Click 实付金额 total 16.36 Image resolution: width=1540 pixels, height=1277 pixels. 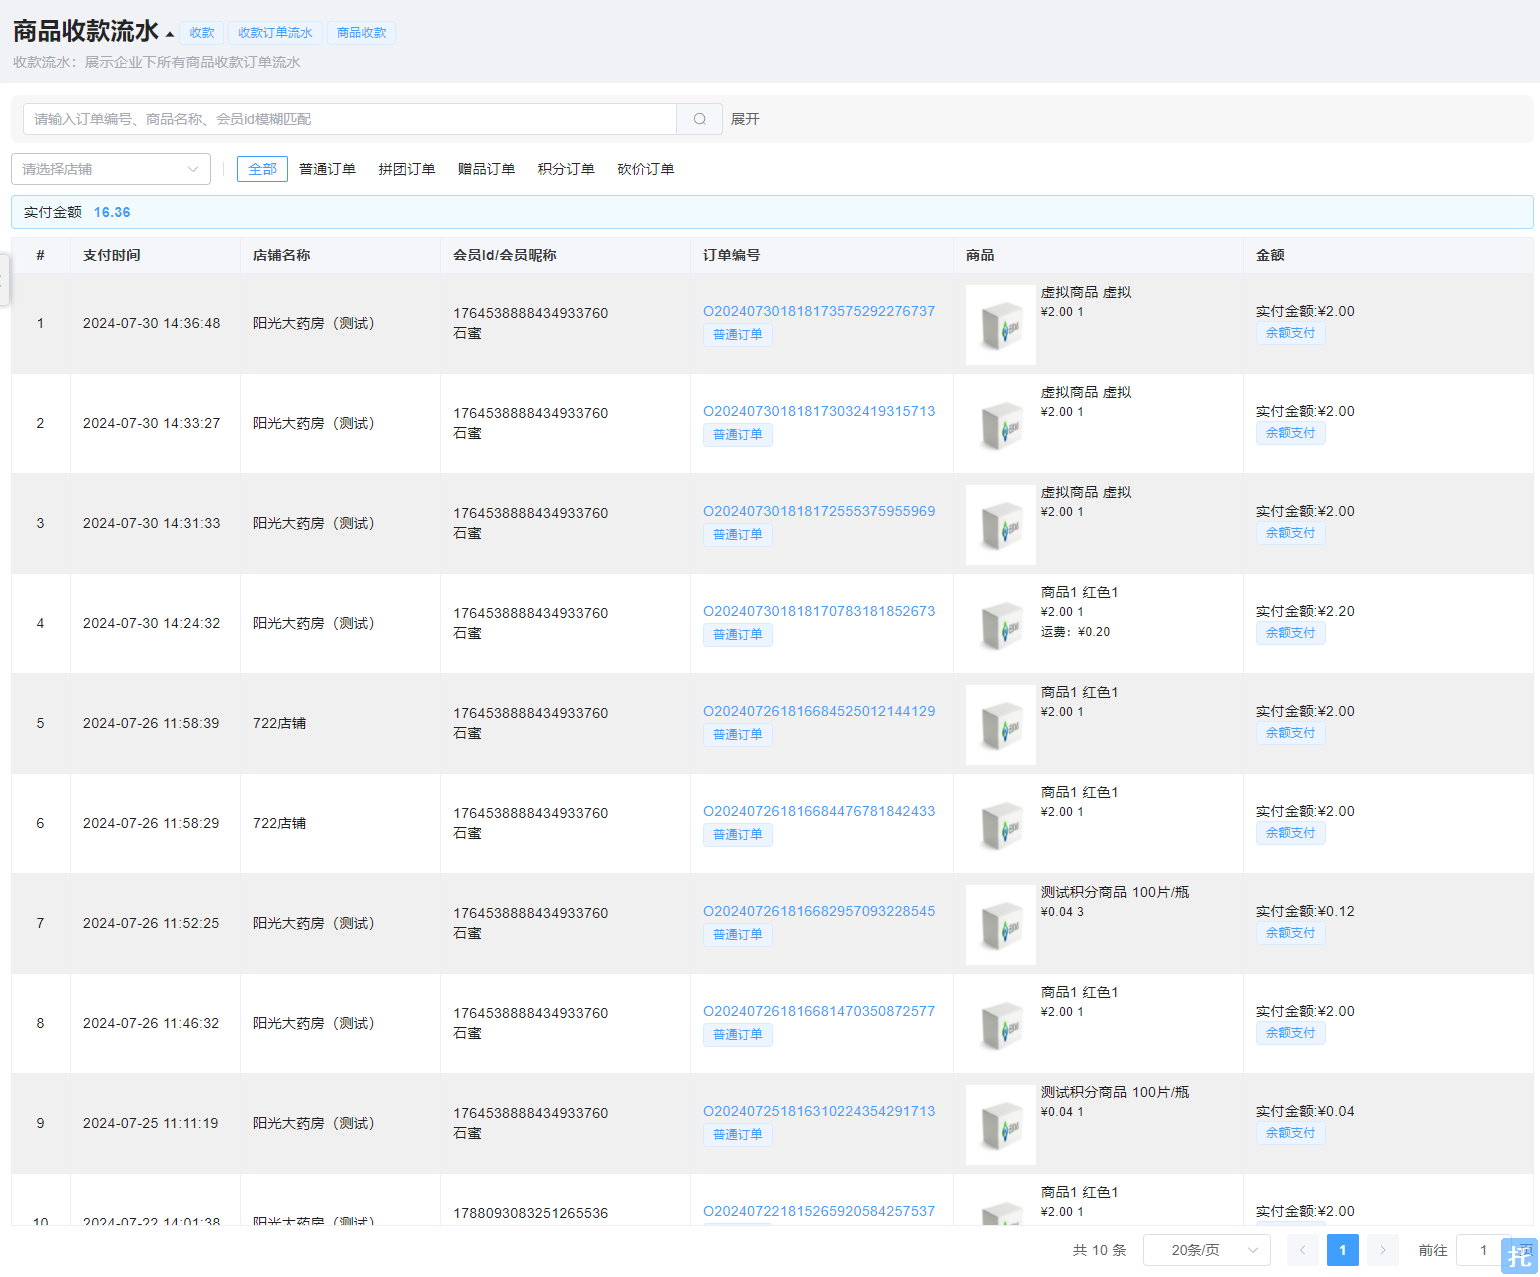click(x=112, y=212)
